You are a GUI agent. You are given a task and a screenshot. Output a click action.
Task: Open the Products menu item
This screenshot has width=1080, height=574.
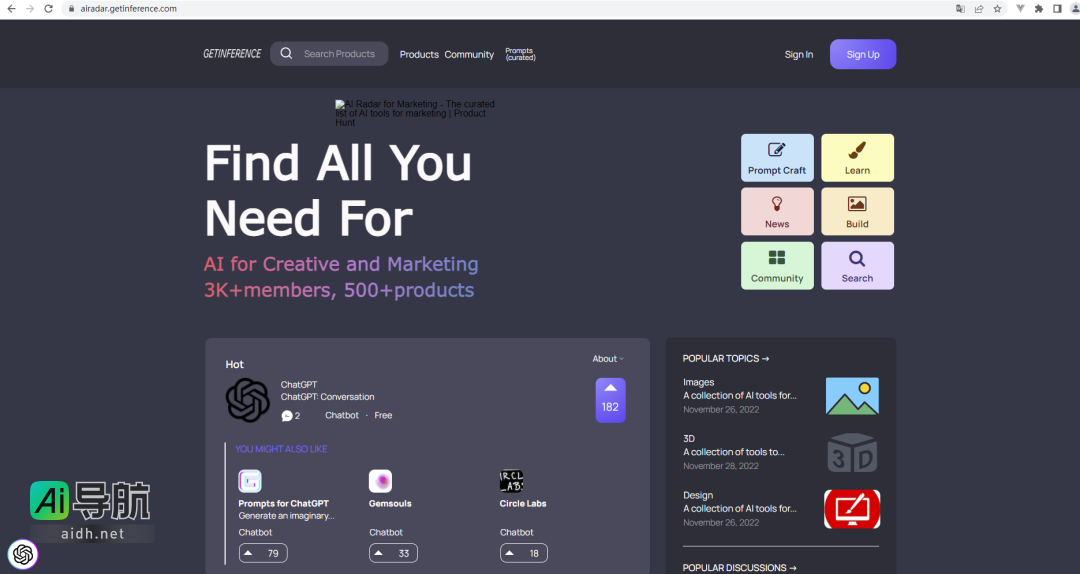419,54
